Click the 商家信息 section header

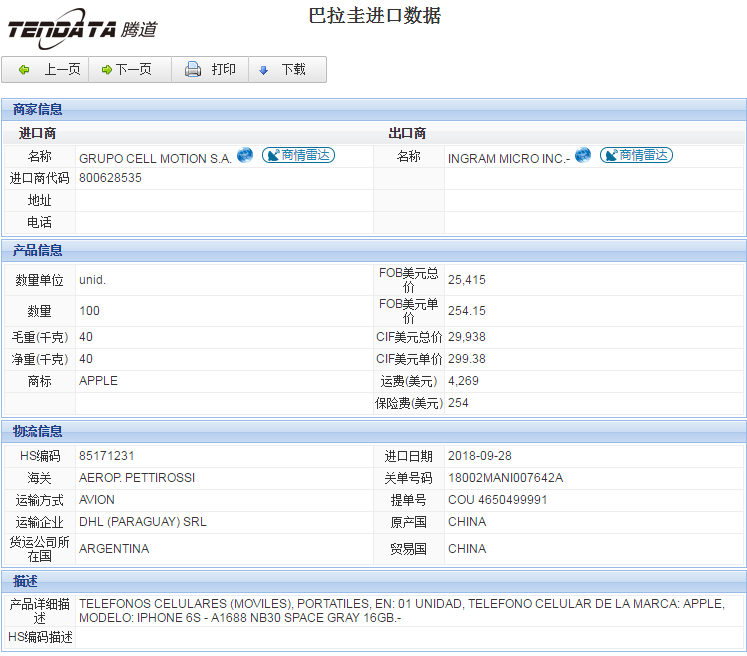pos(38,109)
